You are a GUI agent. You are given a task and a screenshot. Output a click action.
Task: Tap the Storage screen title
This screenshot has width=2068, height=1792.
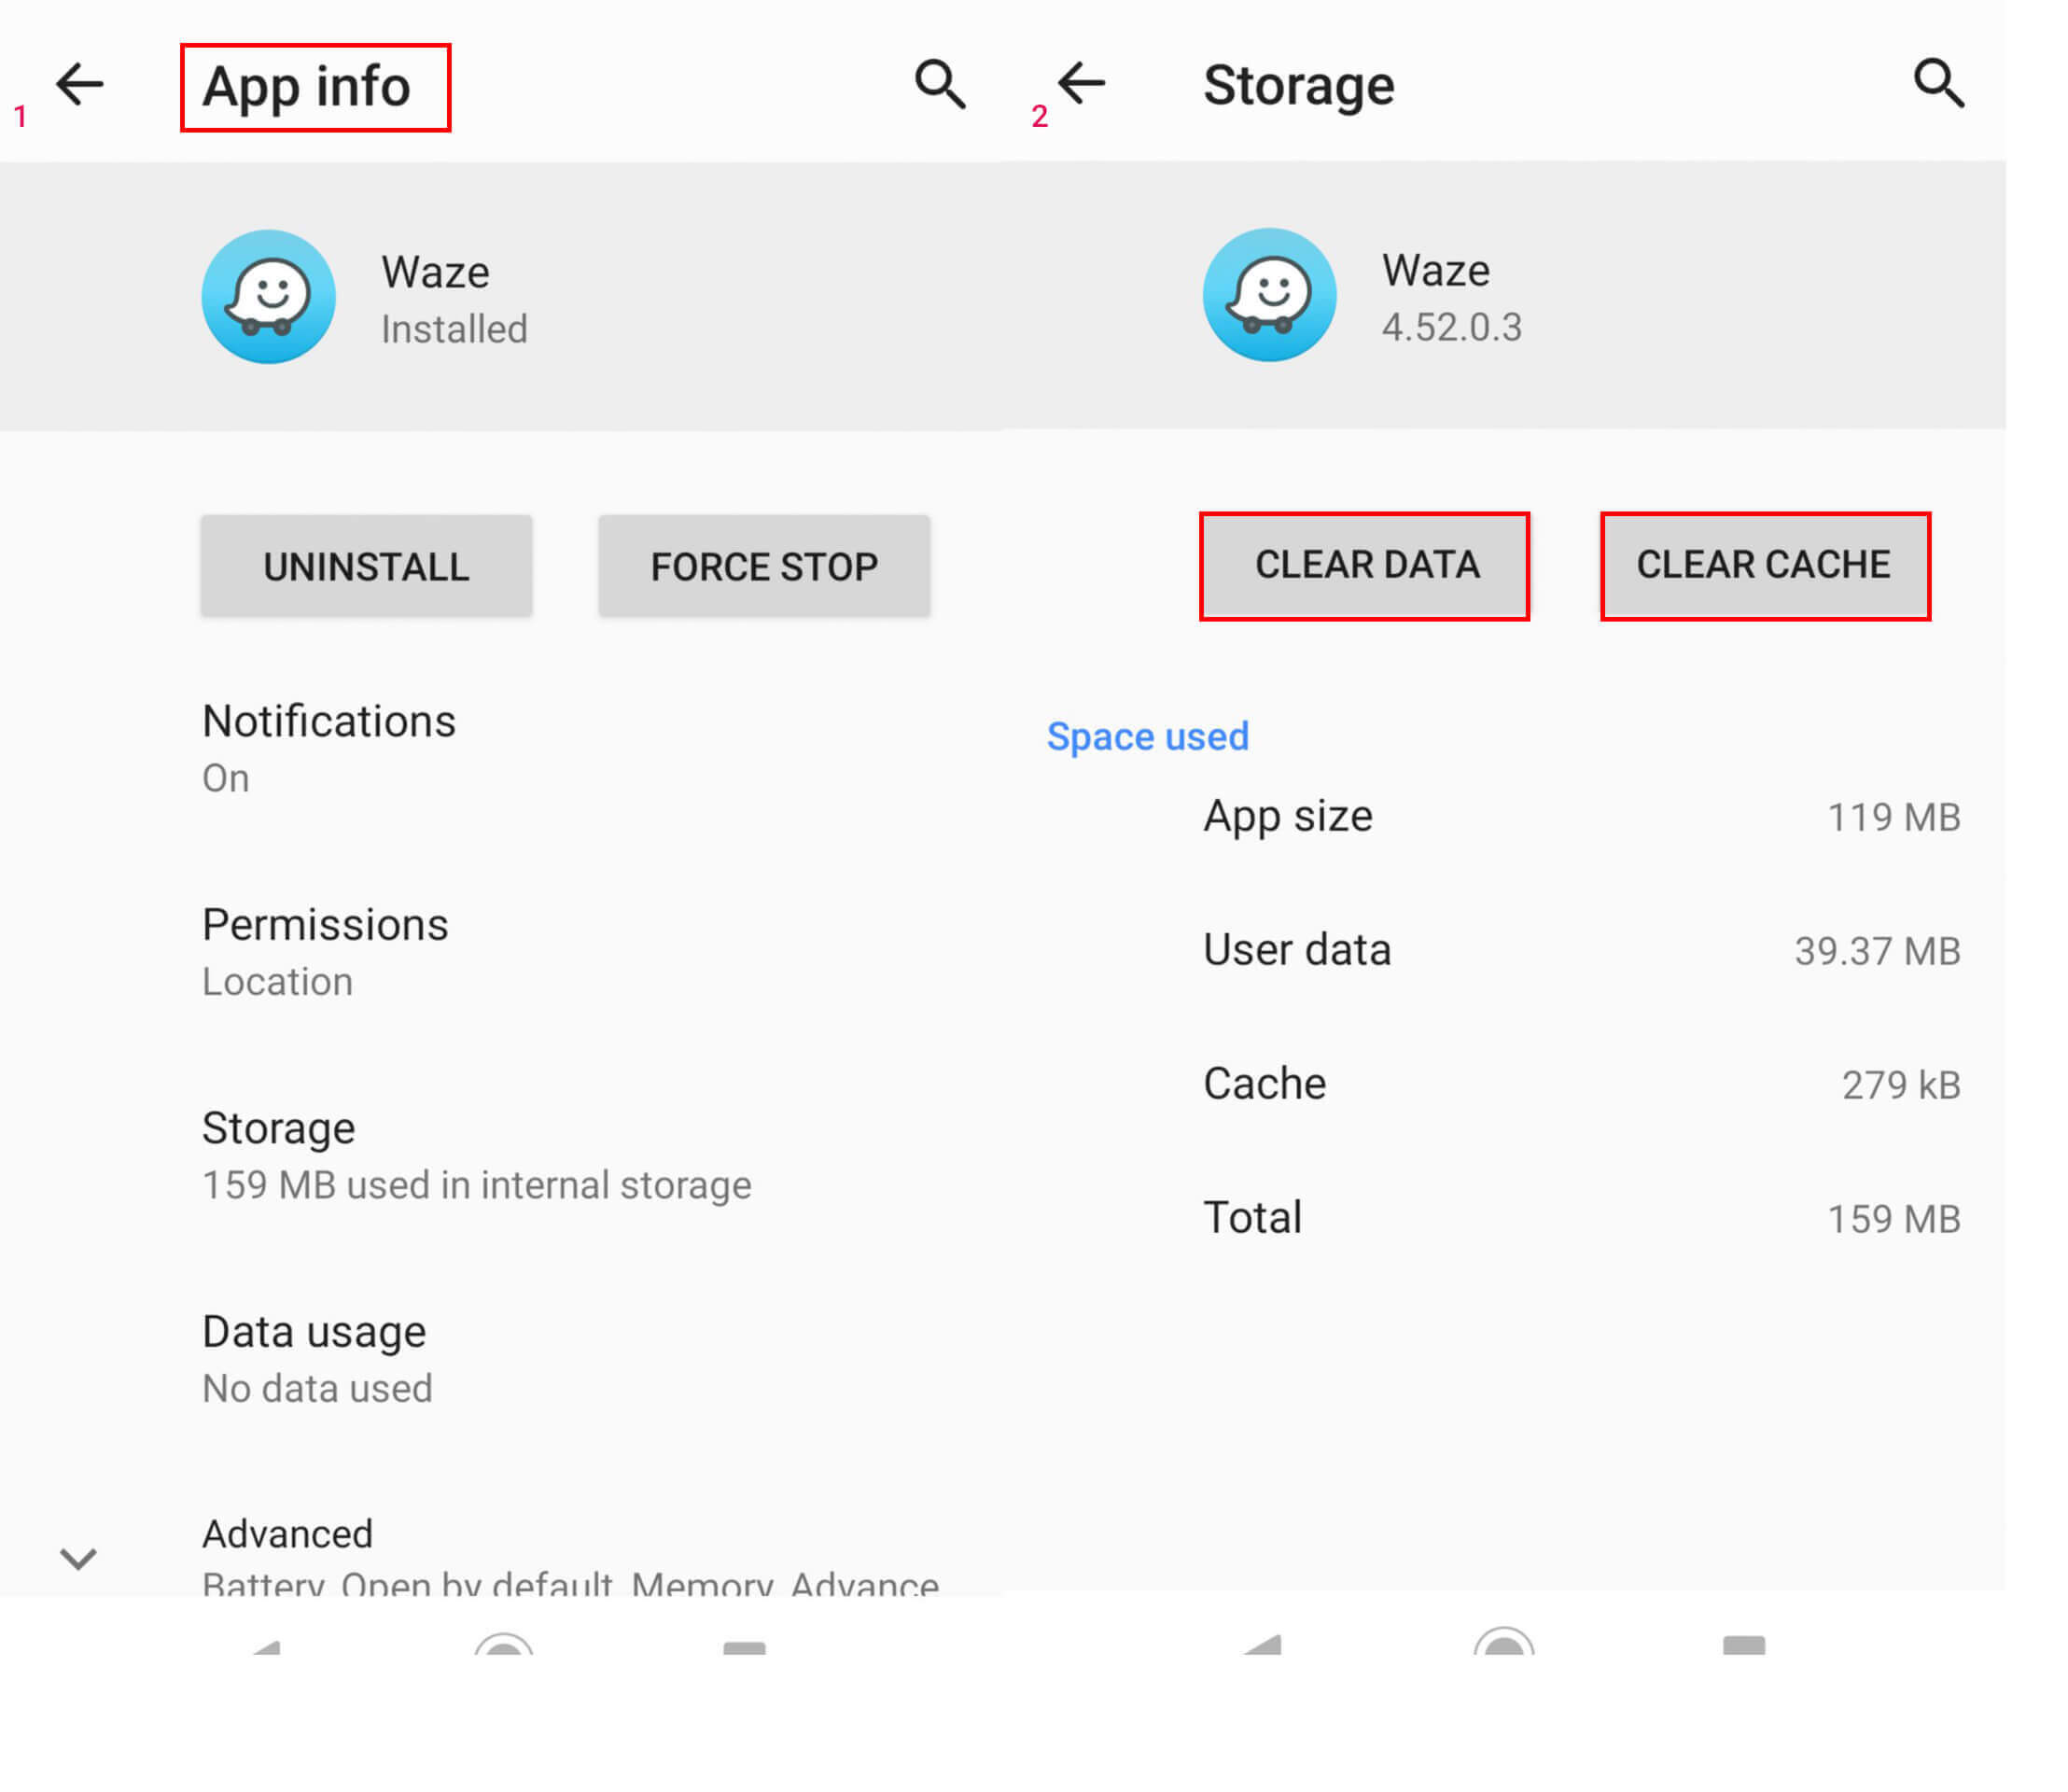[x=1298, y=85]
